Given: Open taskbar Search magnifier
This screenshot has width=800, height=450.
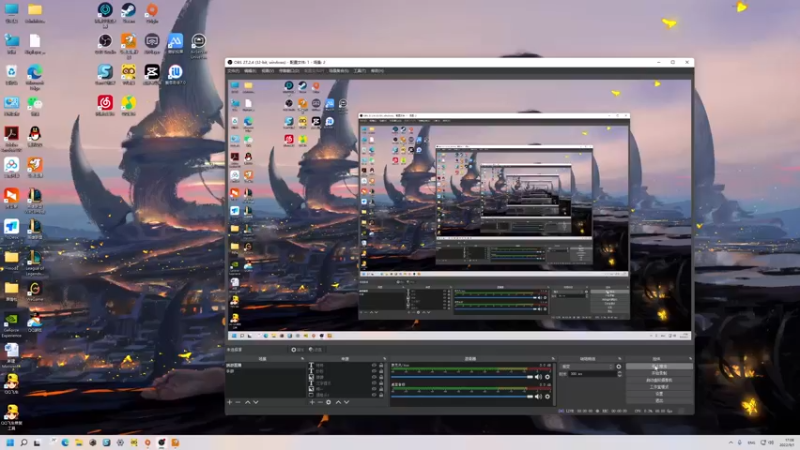Looking at the screenshot, I should pyautogui.click(x=23, y=442).
